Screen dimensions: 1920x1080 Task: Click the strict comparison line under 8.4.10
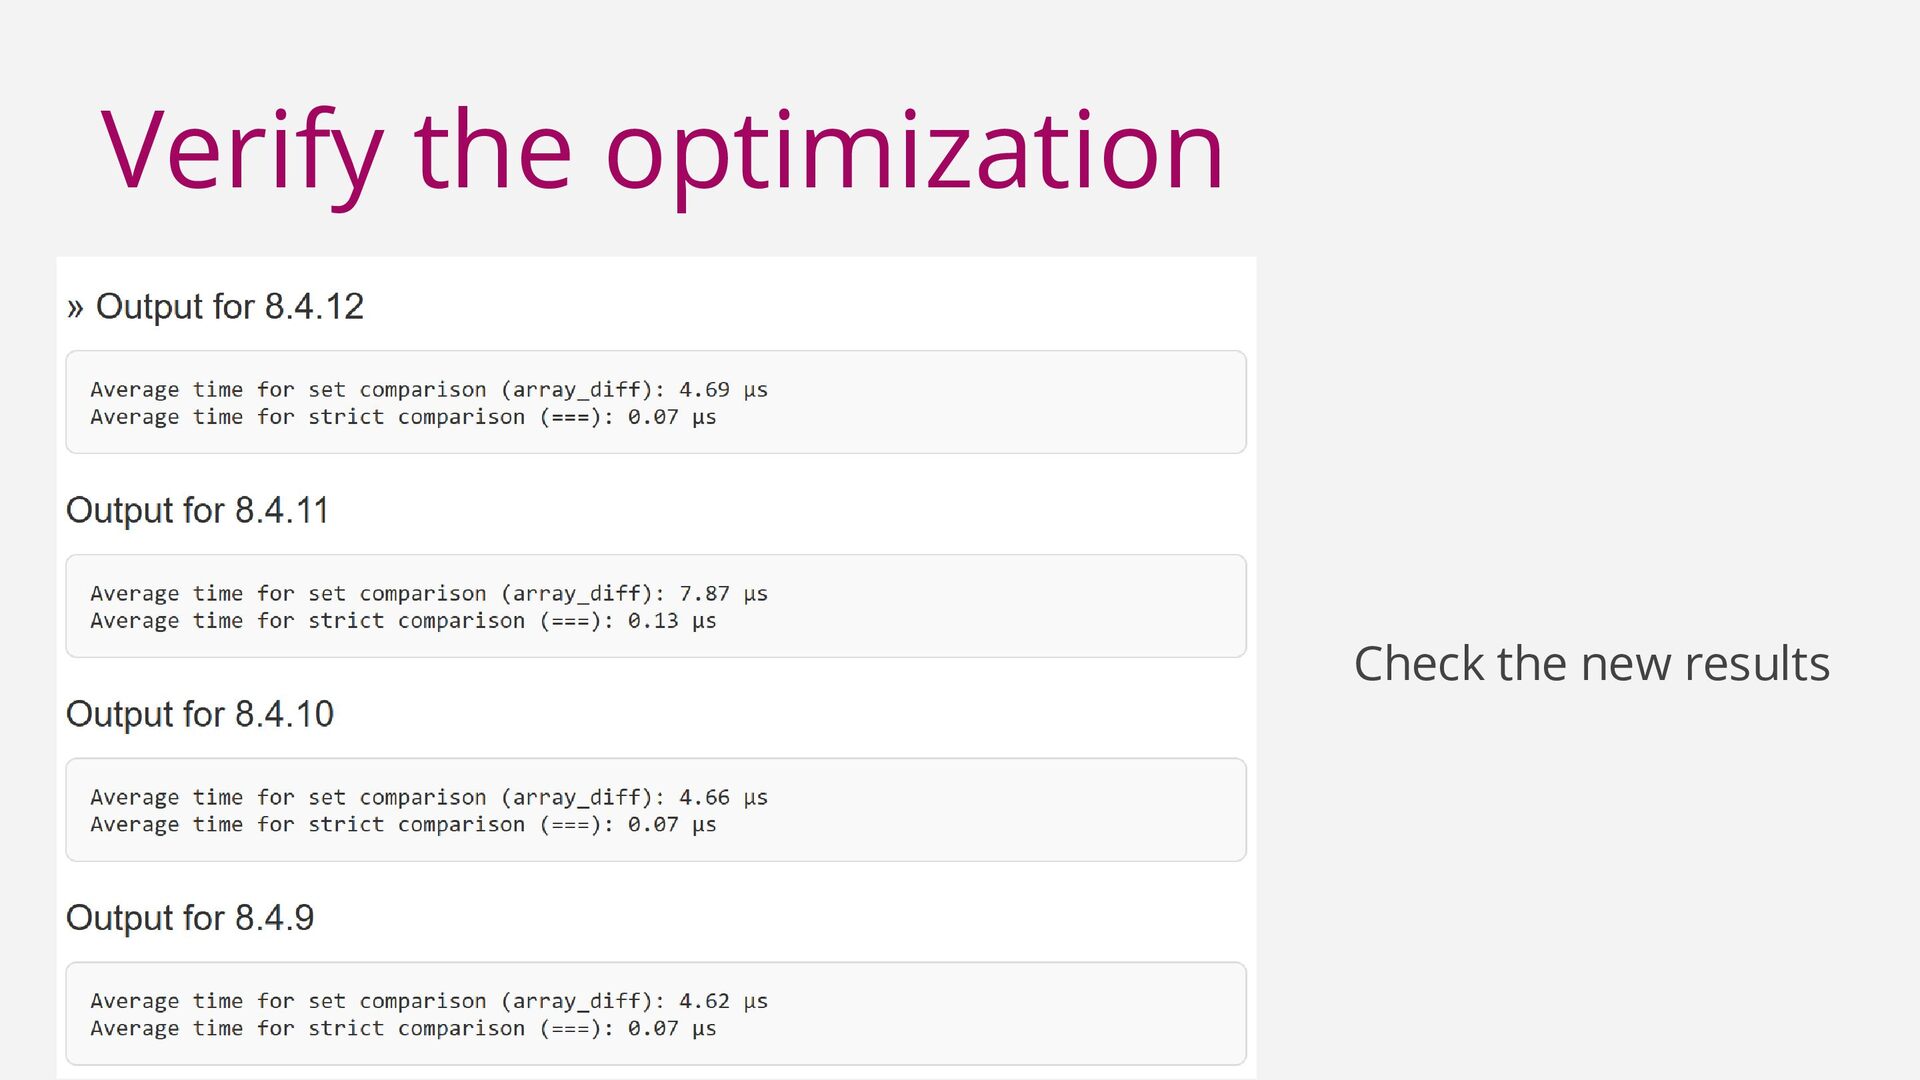point(403,825)
